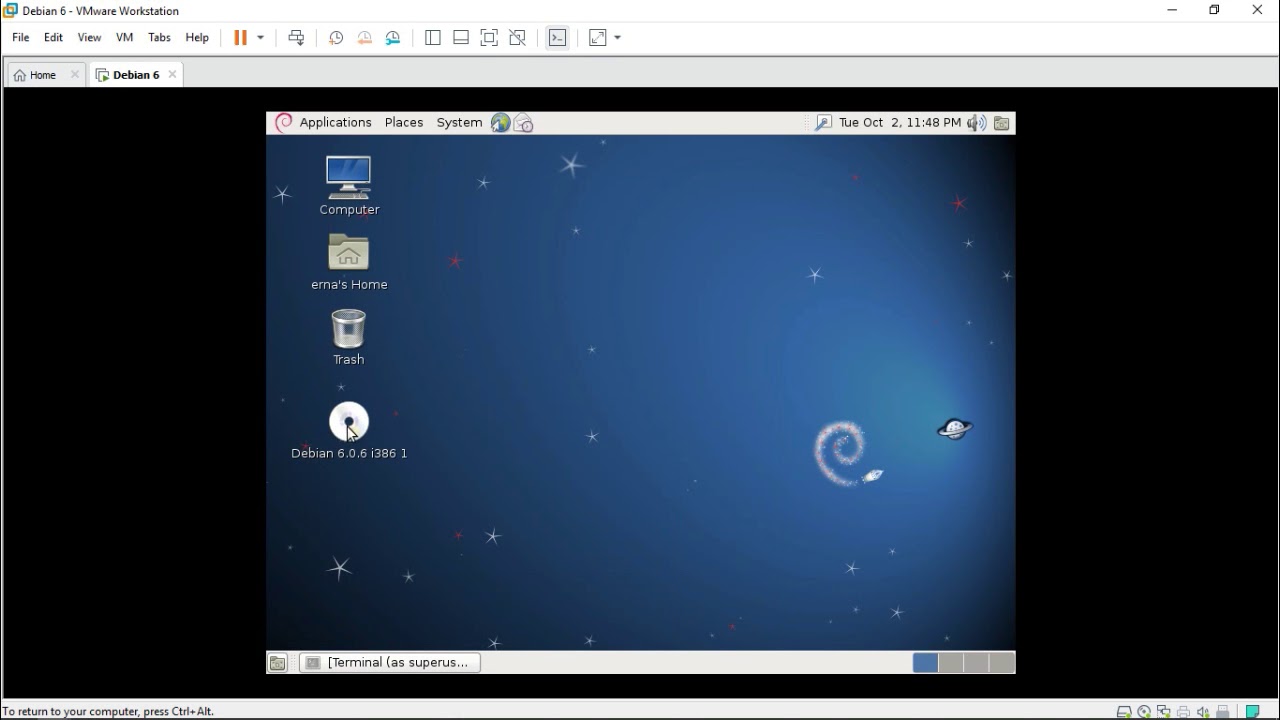Image resolution: width=1280 pixels, height=720 pixels.
Task: Send Ctrl+Alt+Del to the virtual machine
Action: 296,38
